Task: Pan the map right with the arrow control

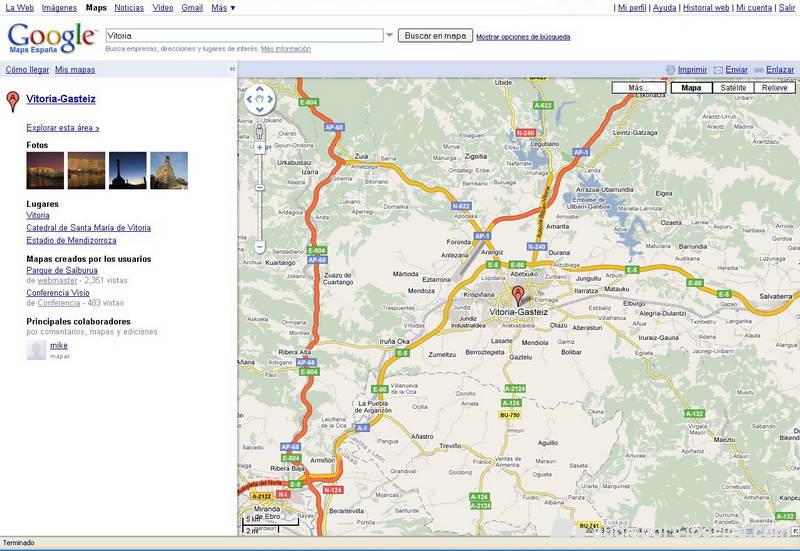Action: click(270, 99)
